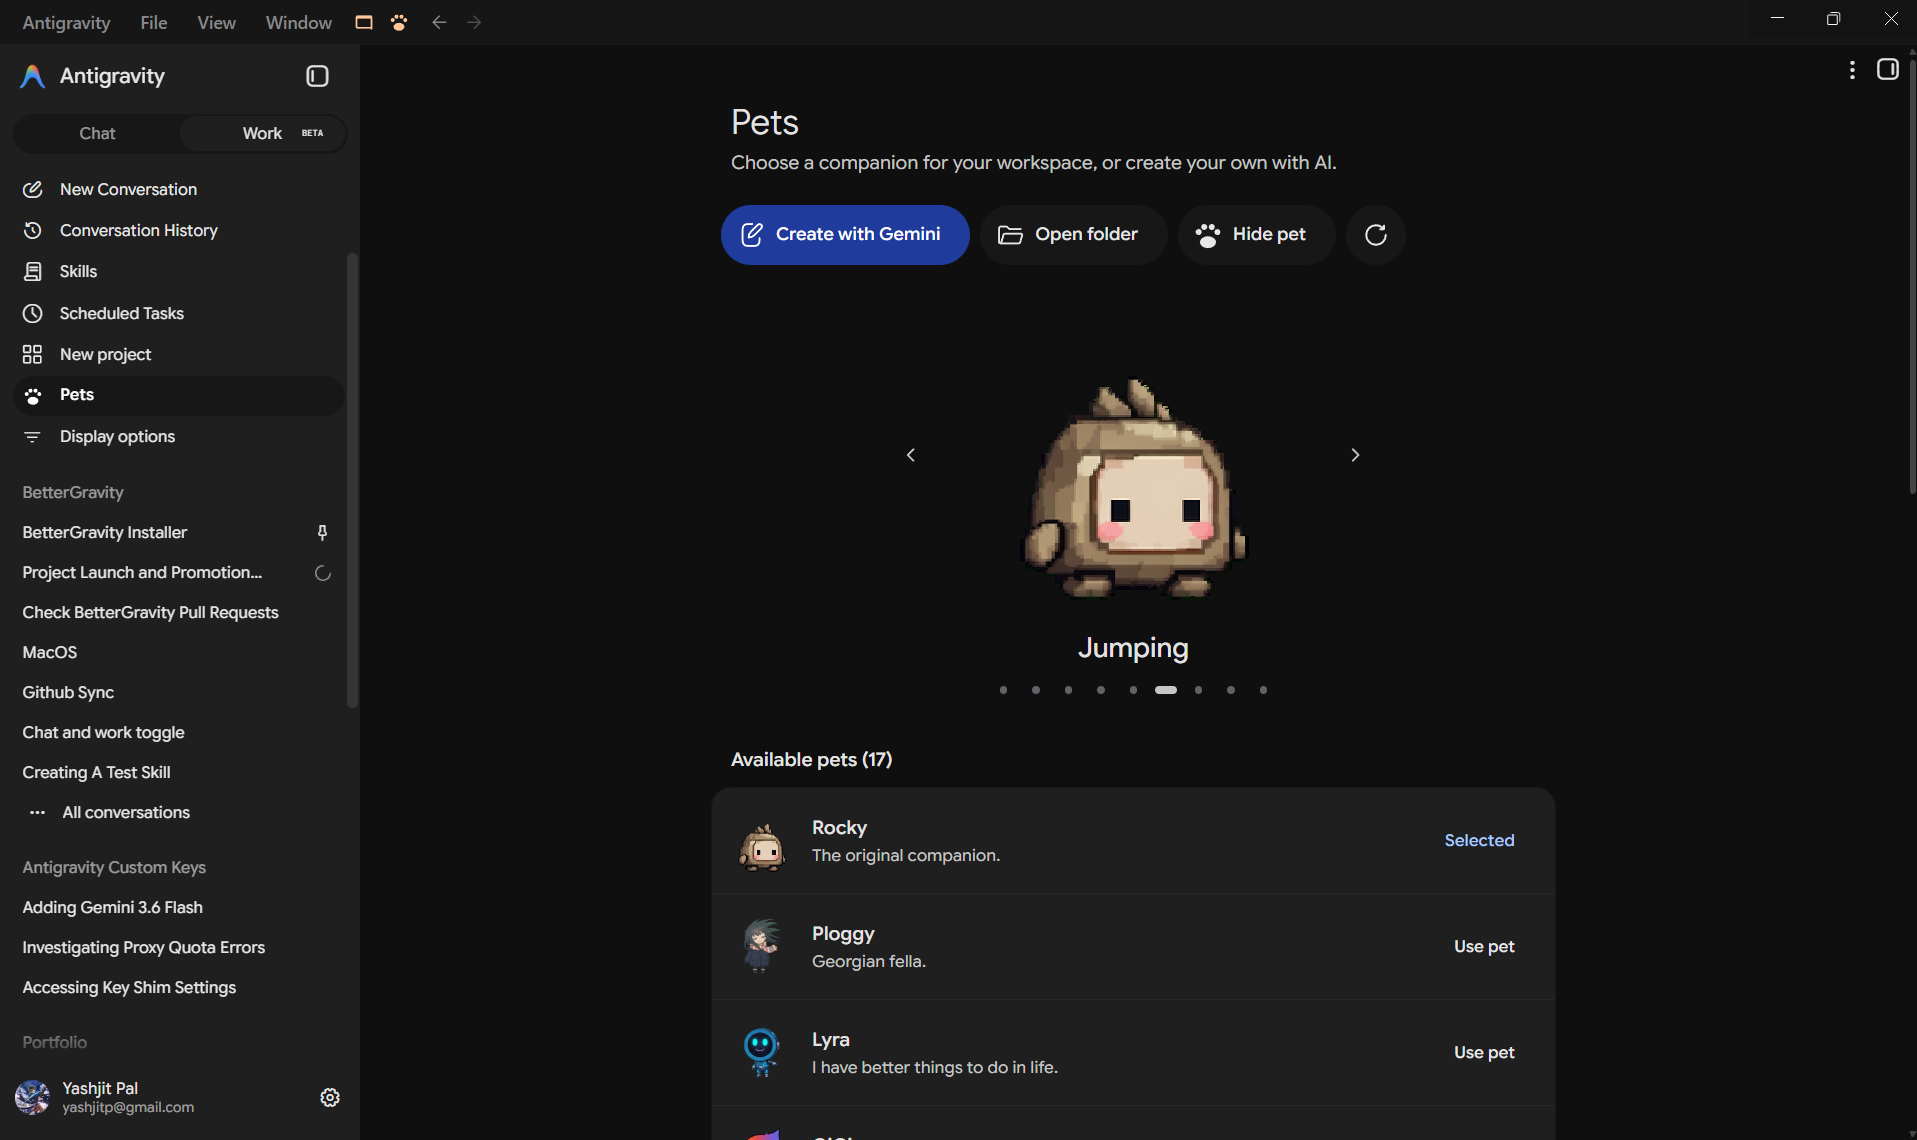Viewport: 1917px width, 1140px height.
Task: Click the Rocky pet thumbnail
Action: pyautogui.click(x=762, y=846)
